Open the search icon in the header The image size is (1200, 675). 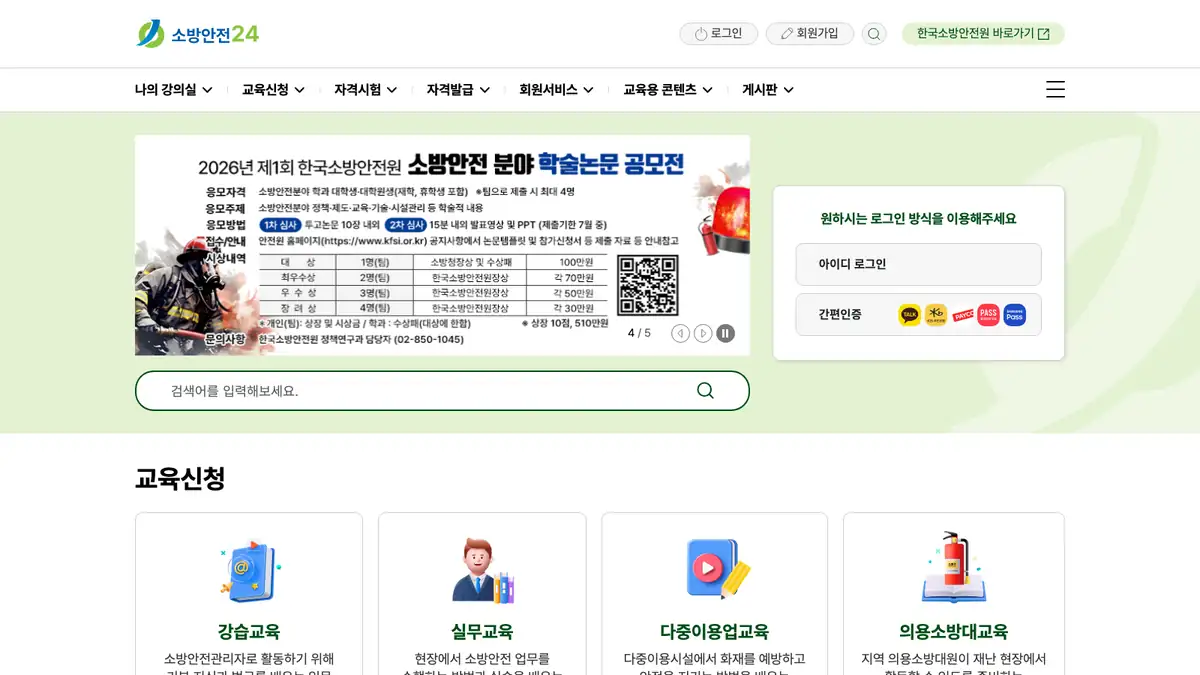coord(874,34)
